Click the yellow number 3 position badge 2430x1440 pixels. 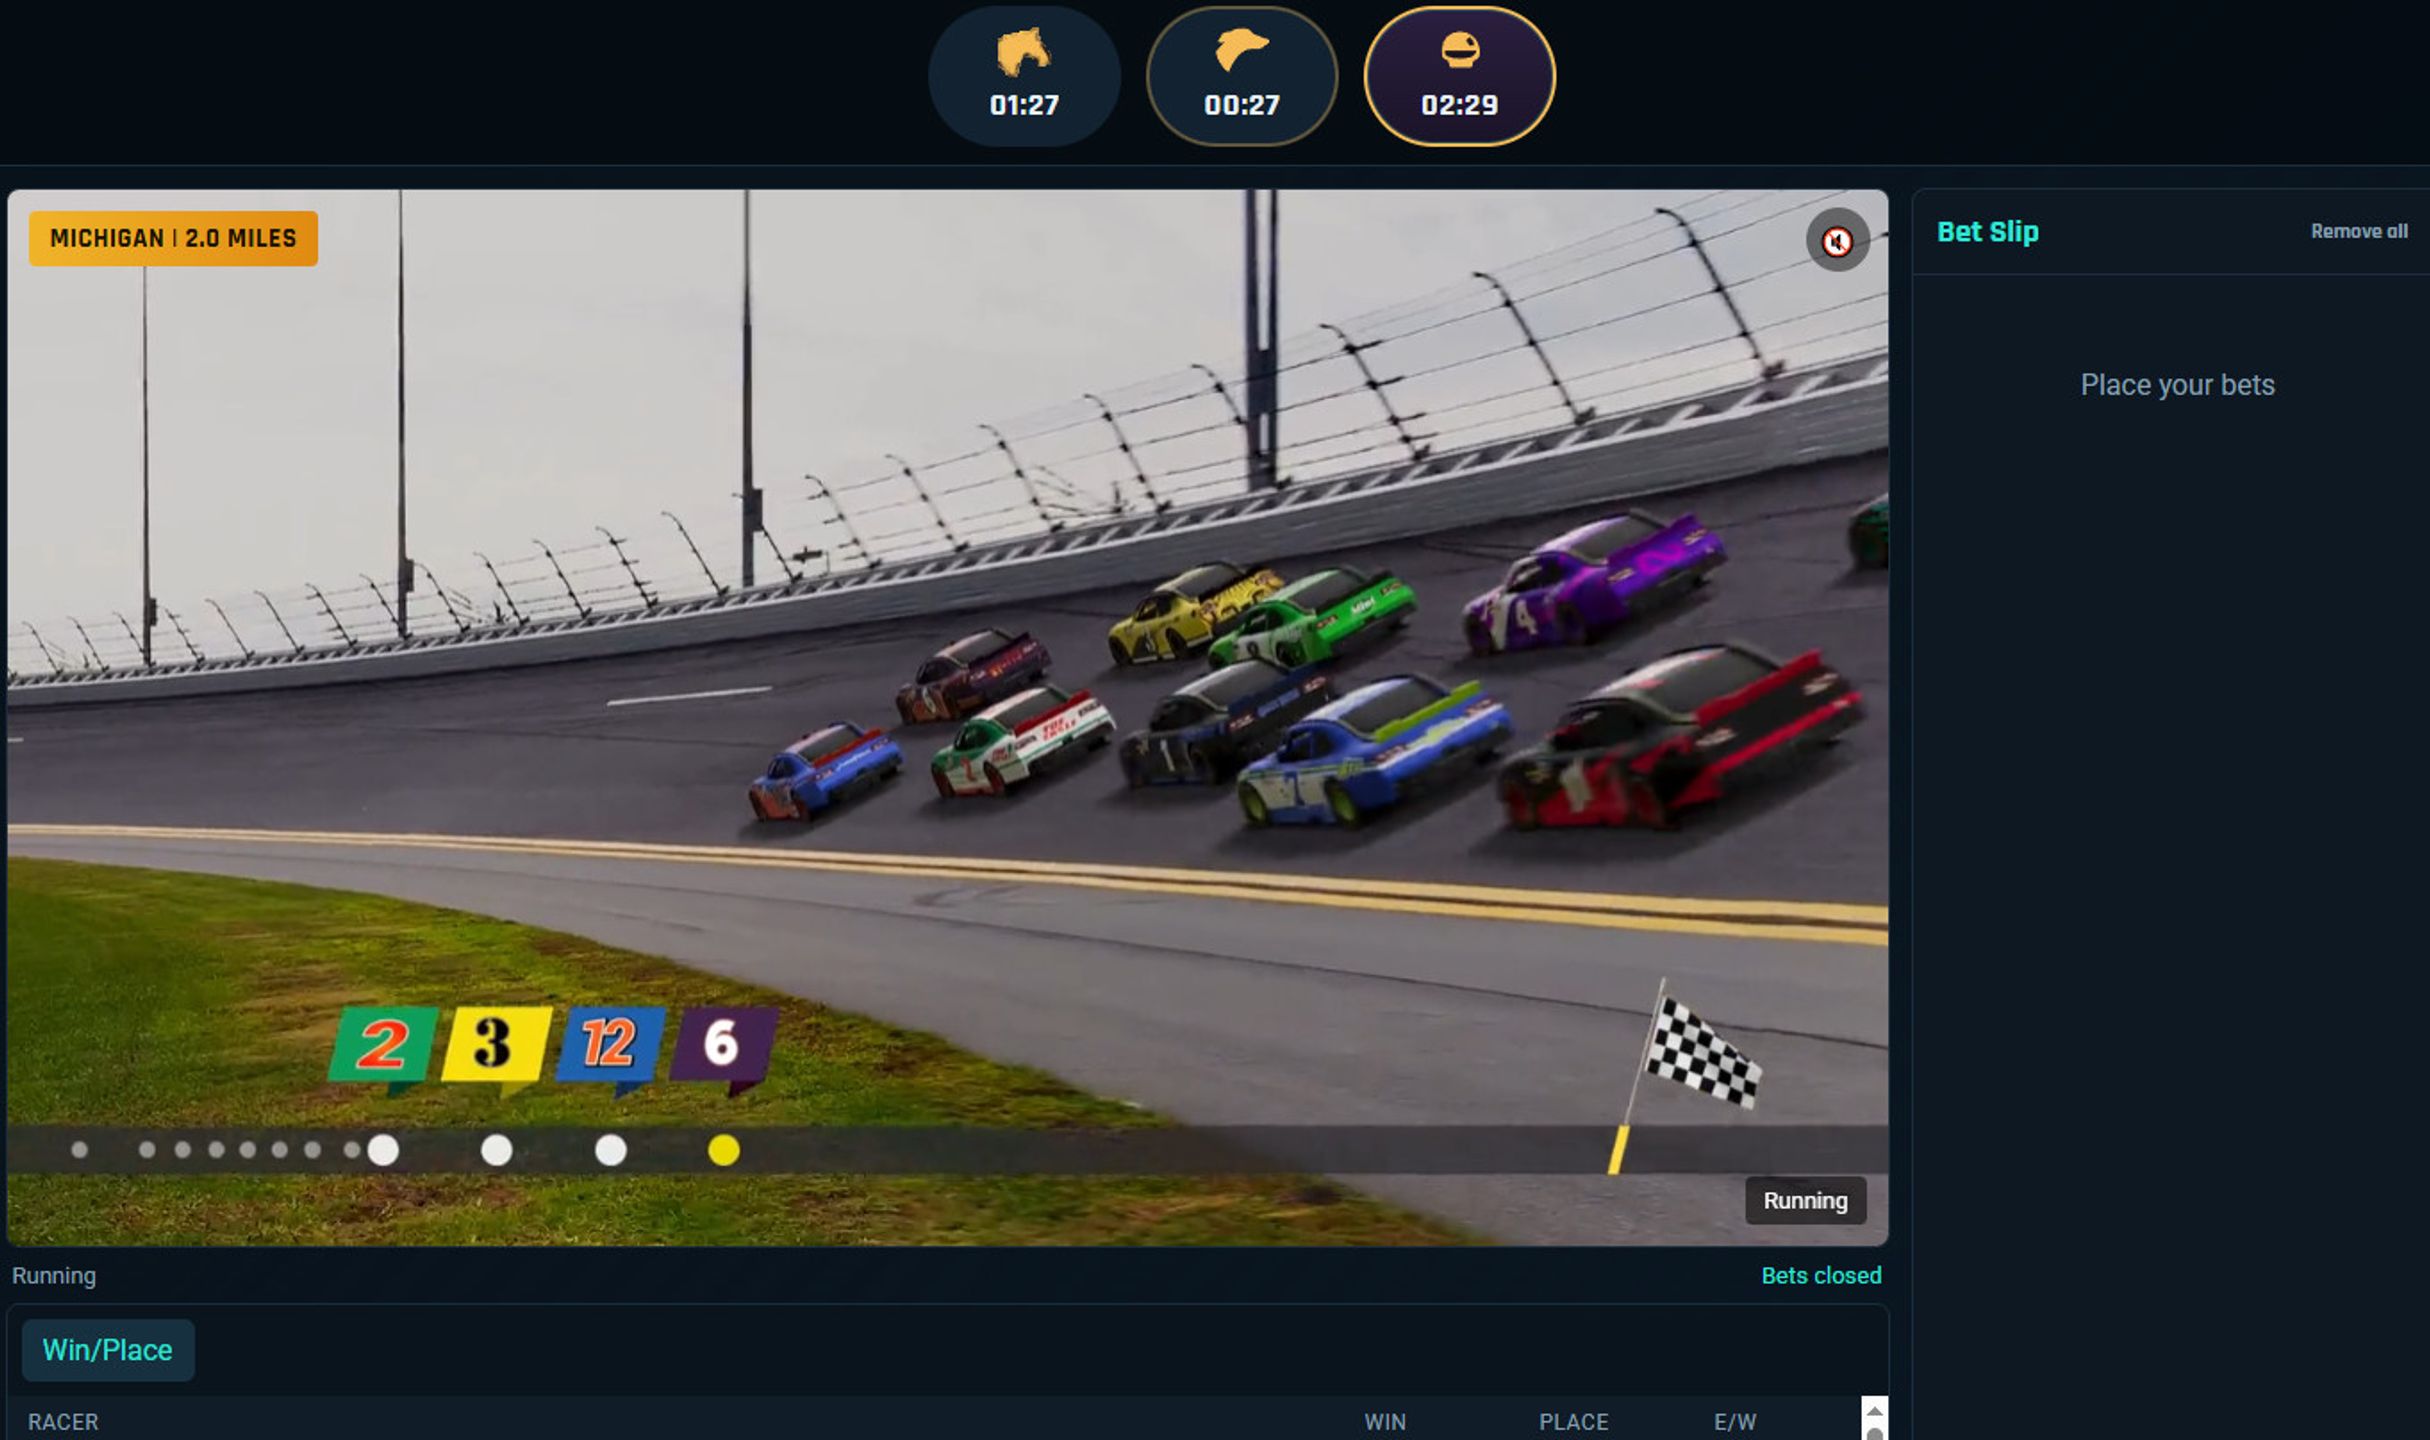(x=496, y=1046)
